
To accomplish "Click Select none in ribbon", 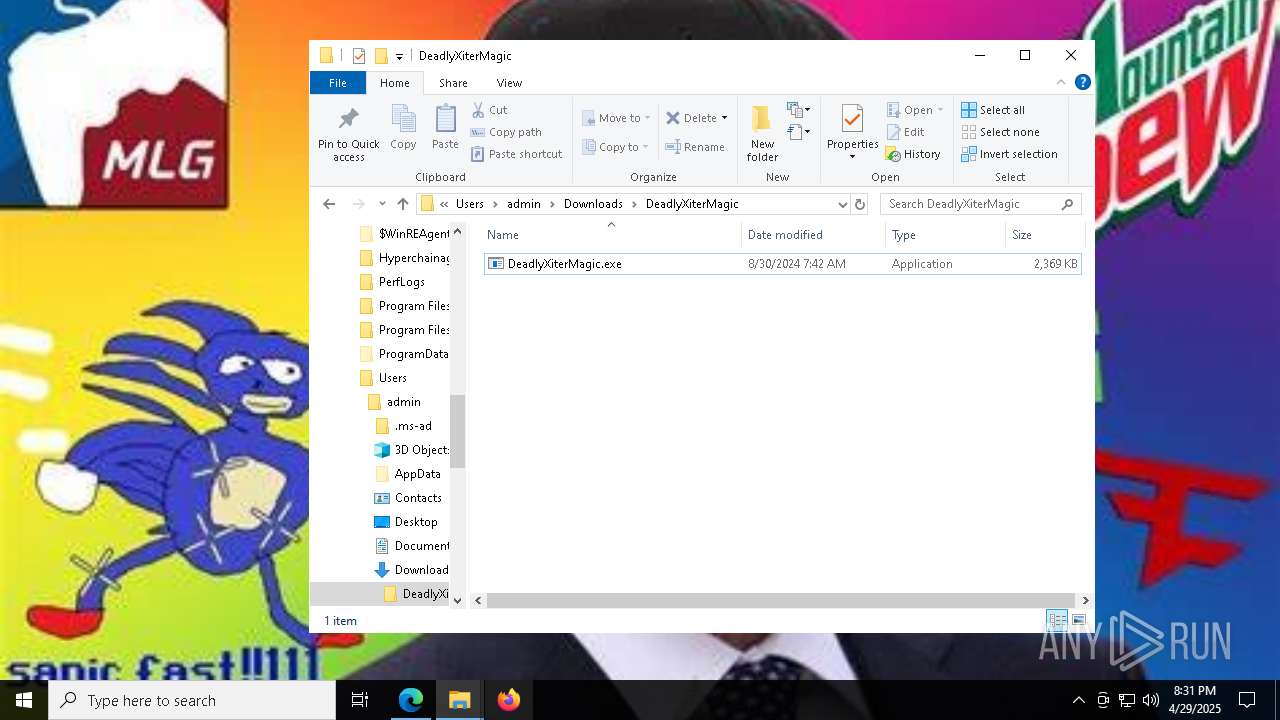I will point(1001,132).
